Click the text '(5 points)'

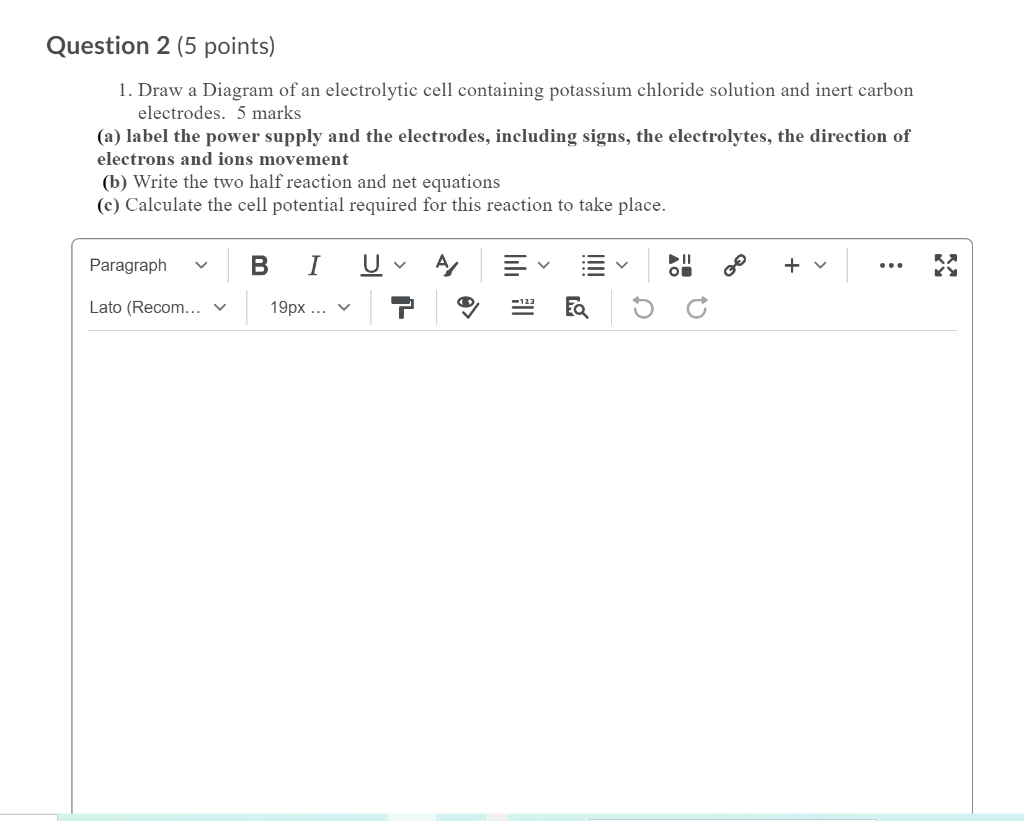tap(226, 46)
